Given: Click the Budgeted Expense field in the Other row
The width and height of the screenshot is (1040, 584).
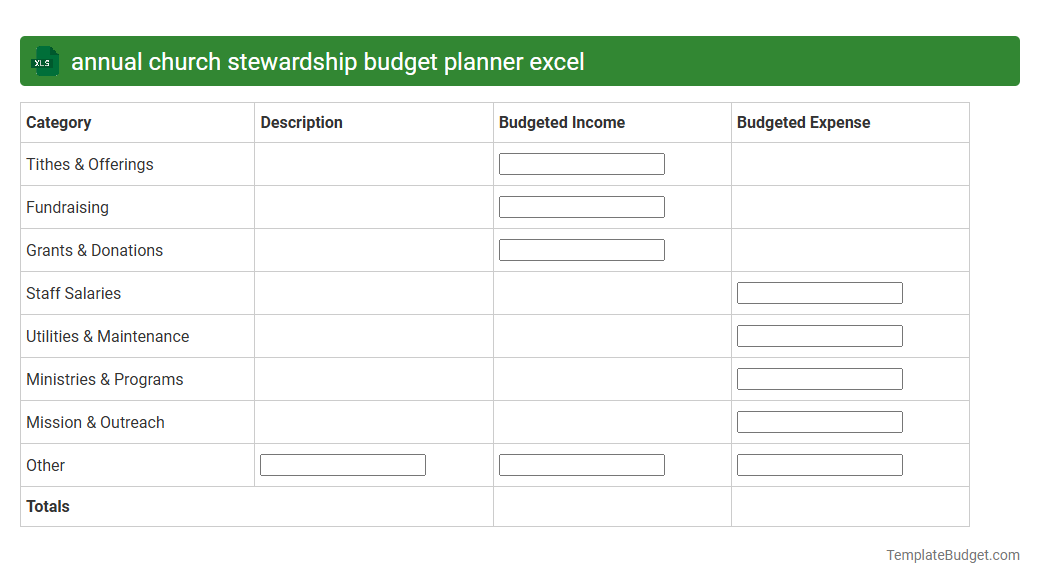Looking at the screenshot, I should pyautogui.click(x=819, y=464).
